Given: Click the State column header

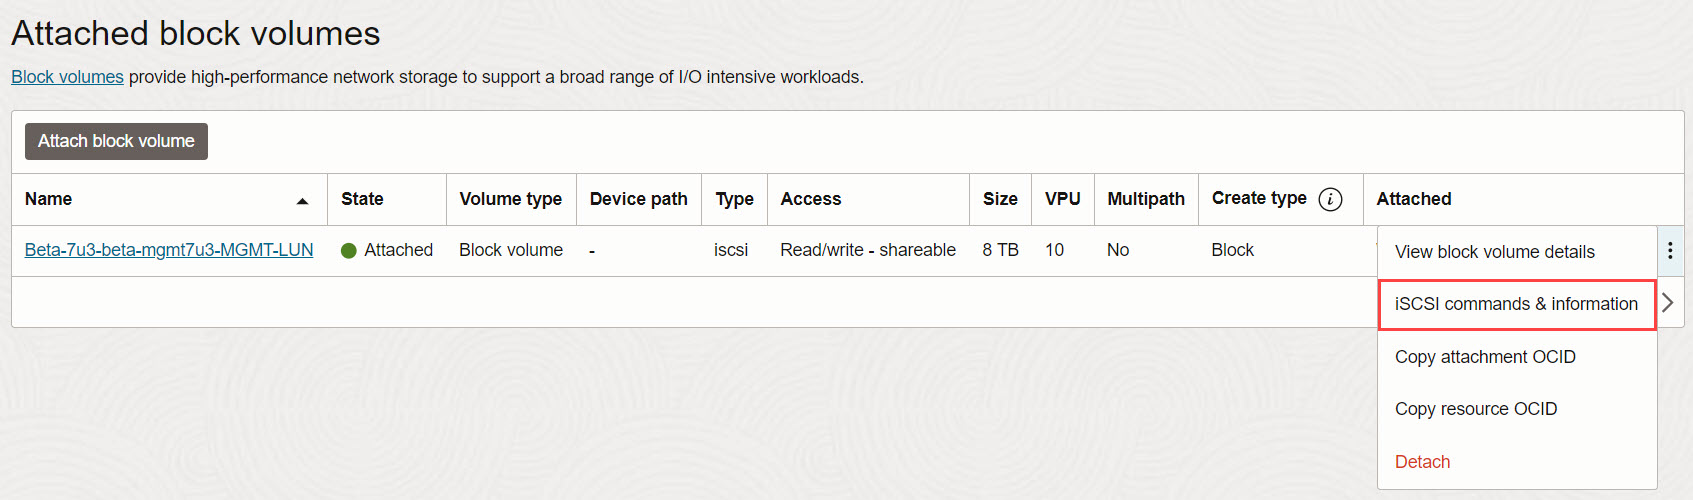Looking at the screenshot, I should (x=362, y=199).
